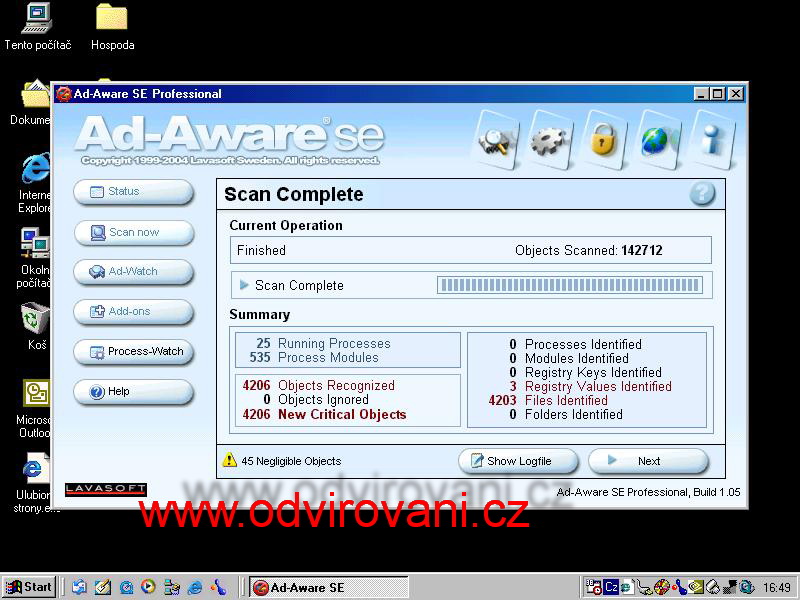Click the "Ad-Aware SE Professional, Build 1.05" text
The width and height of the screenshot is (800, 600).
(648, 492)
